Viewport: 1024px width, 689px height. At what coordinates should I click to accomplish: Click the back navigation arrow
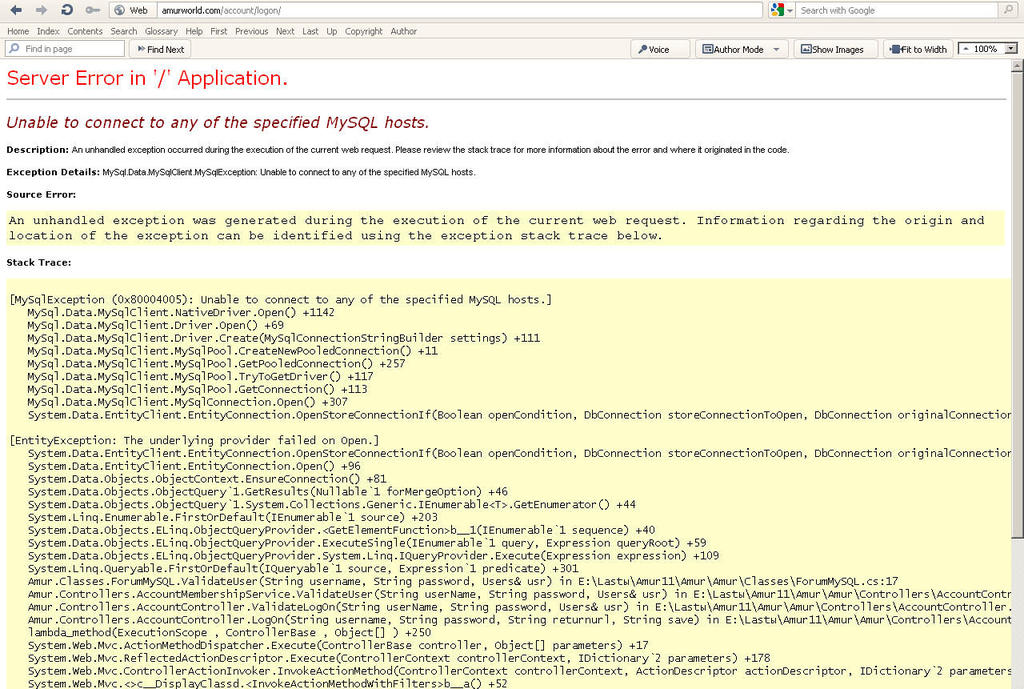(17, 10)
